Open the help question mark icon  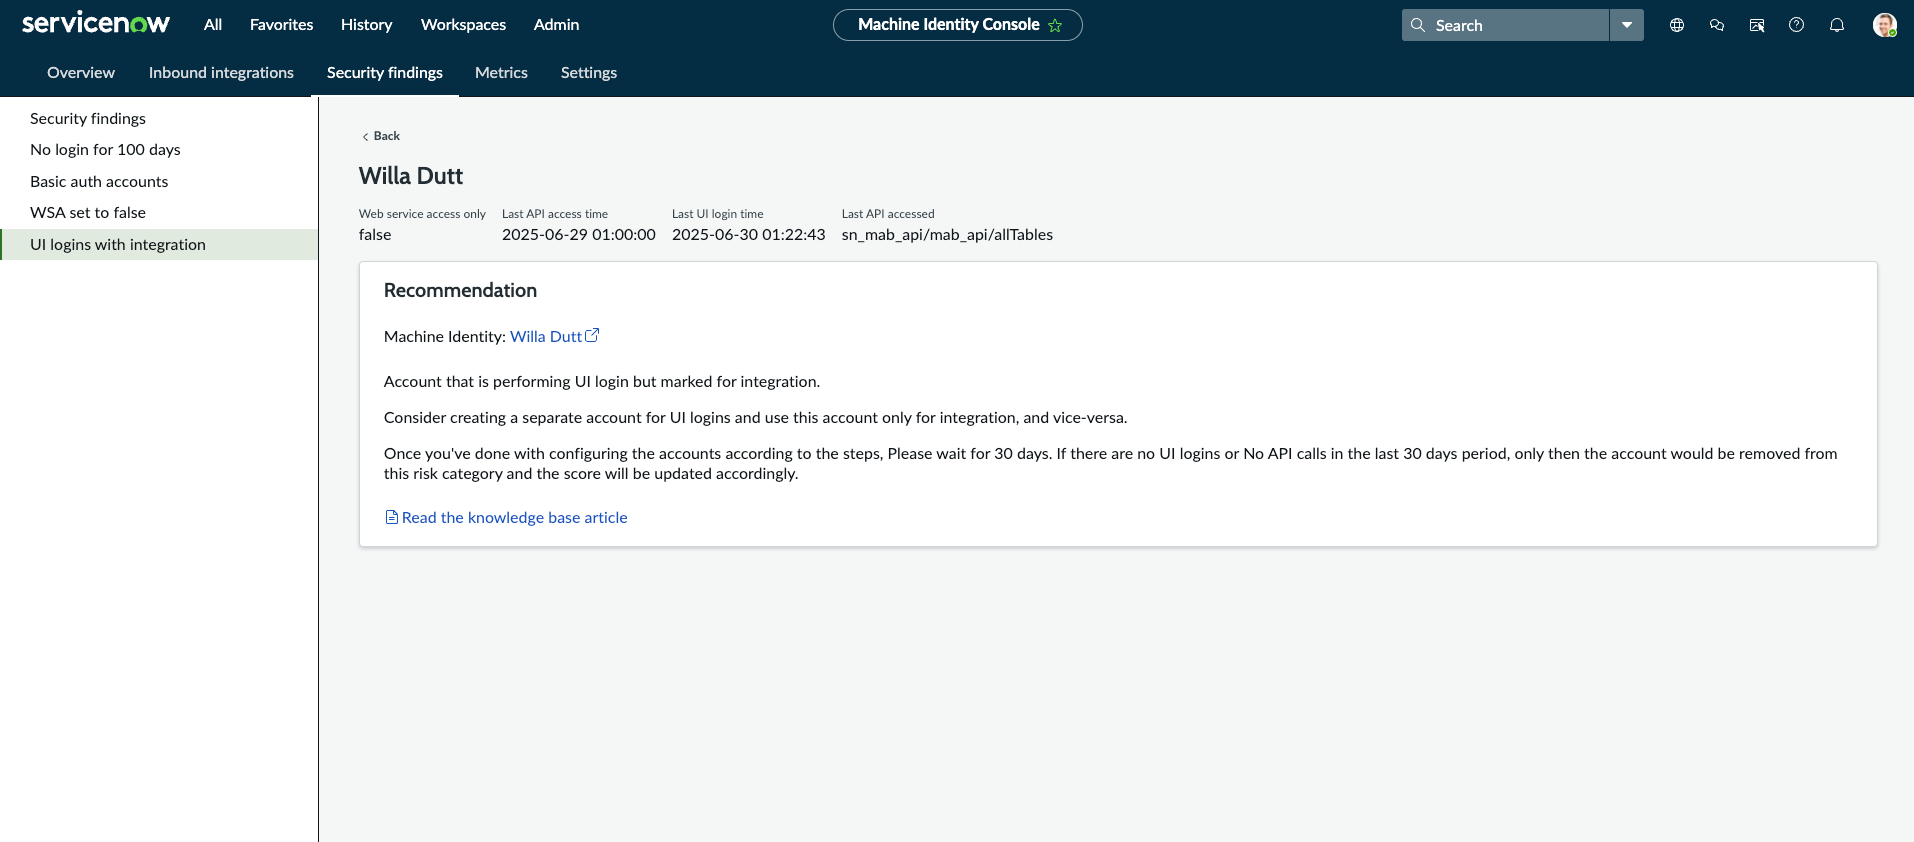(x=1797, y=25)
